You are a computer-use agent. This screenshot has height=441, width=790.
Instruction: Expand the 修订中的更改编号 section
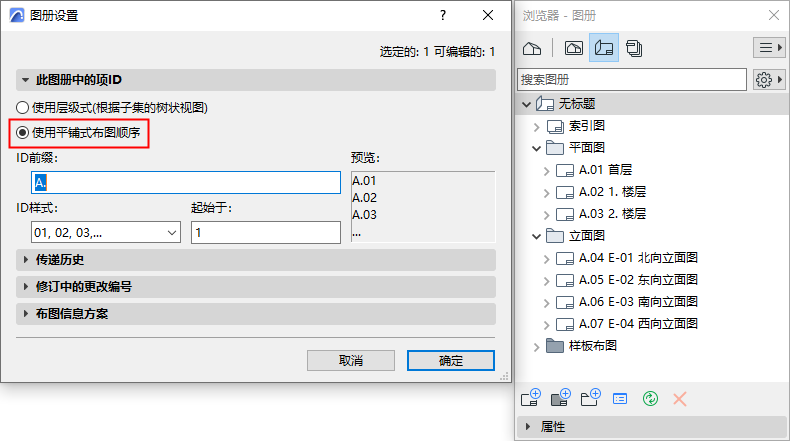point(25,287)
